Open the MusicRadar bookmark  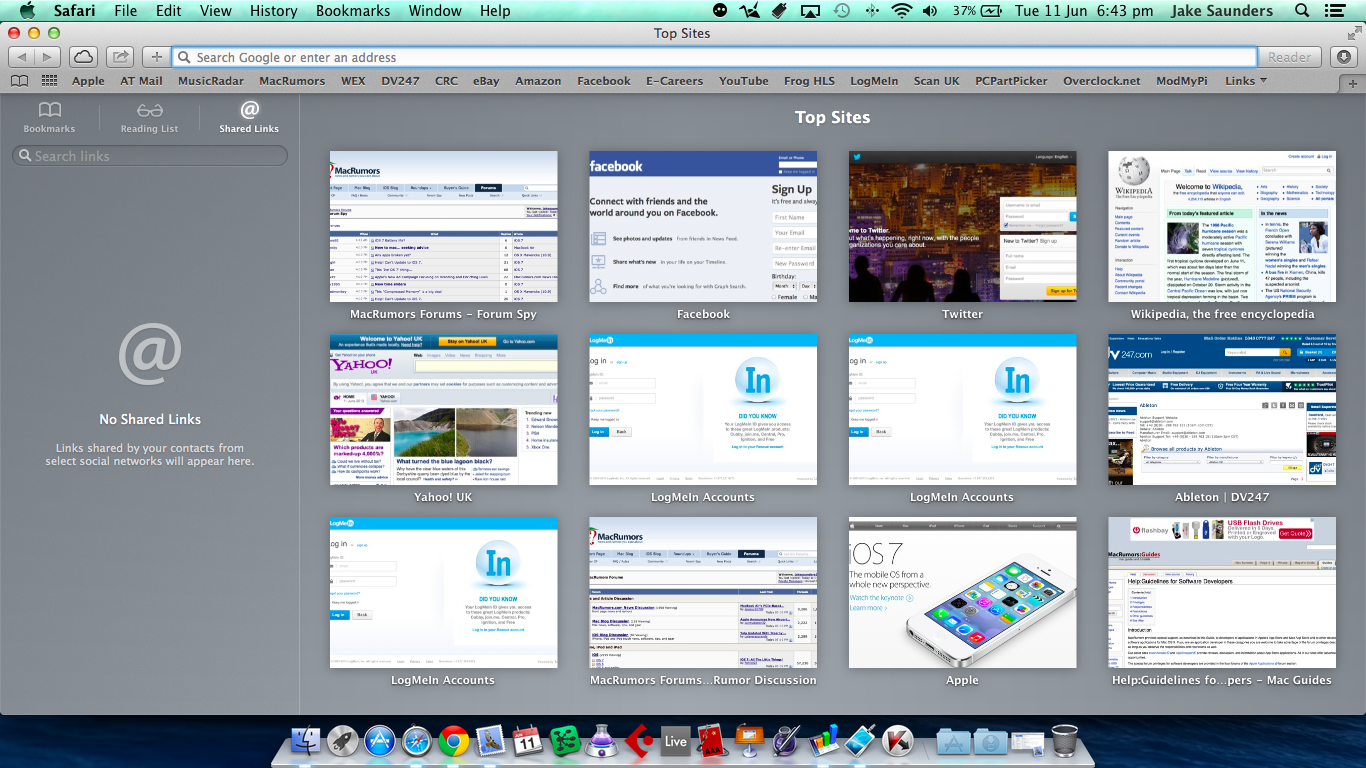coord(210,81)
